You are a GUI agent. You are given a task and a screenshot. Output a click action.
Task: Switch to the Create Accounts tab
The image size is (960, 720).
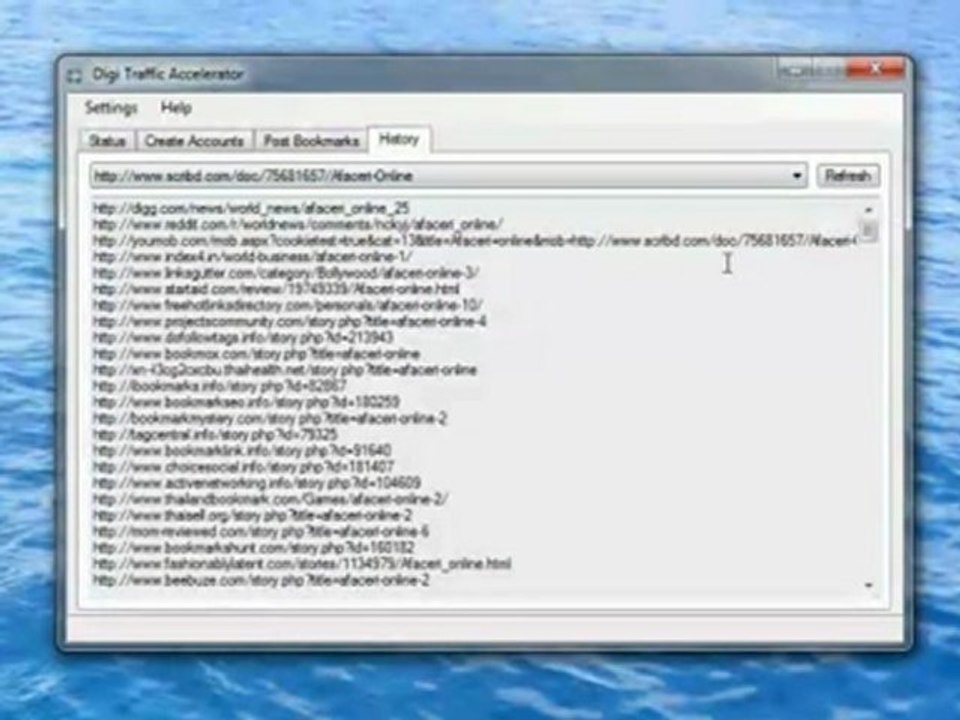(194, 141)
